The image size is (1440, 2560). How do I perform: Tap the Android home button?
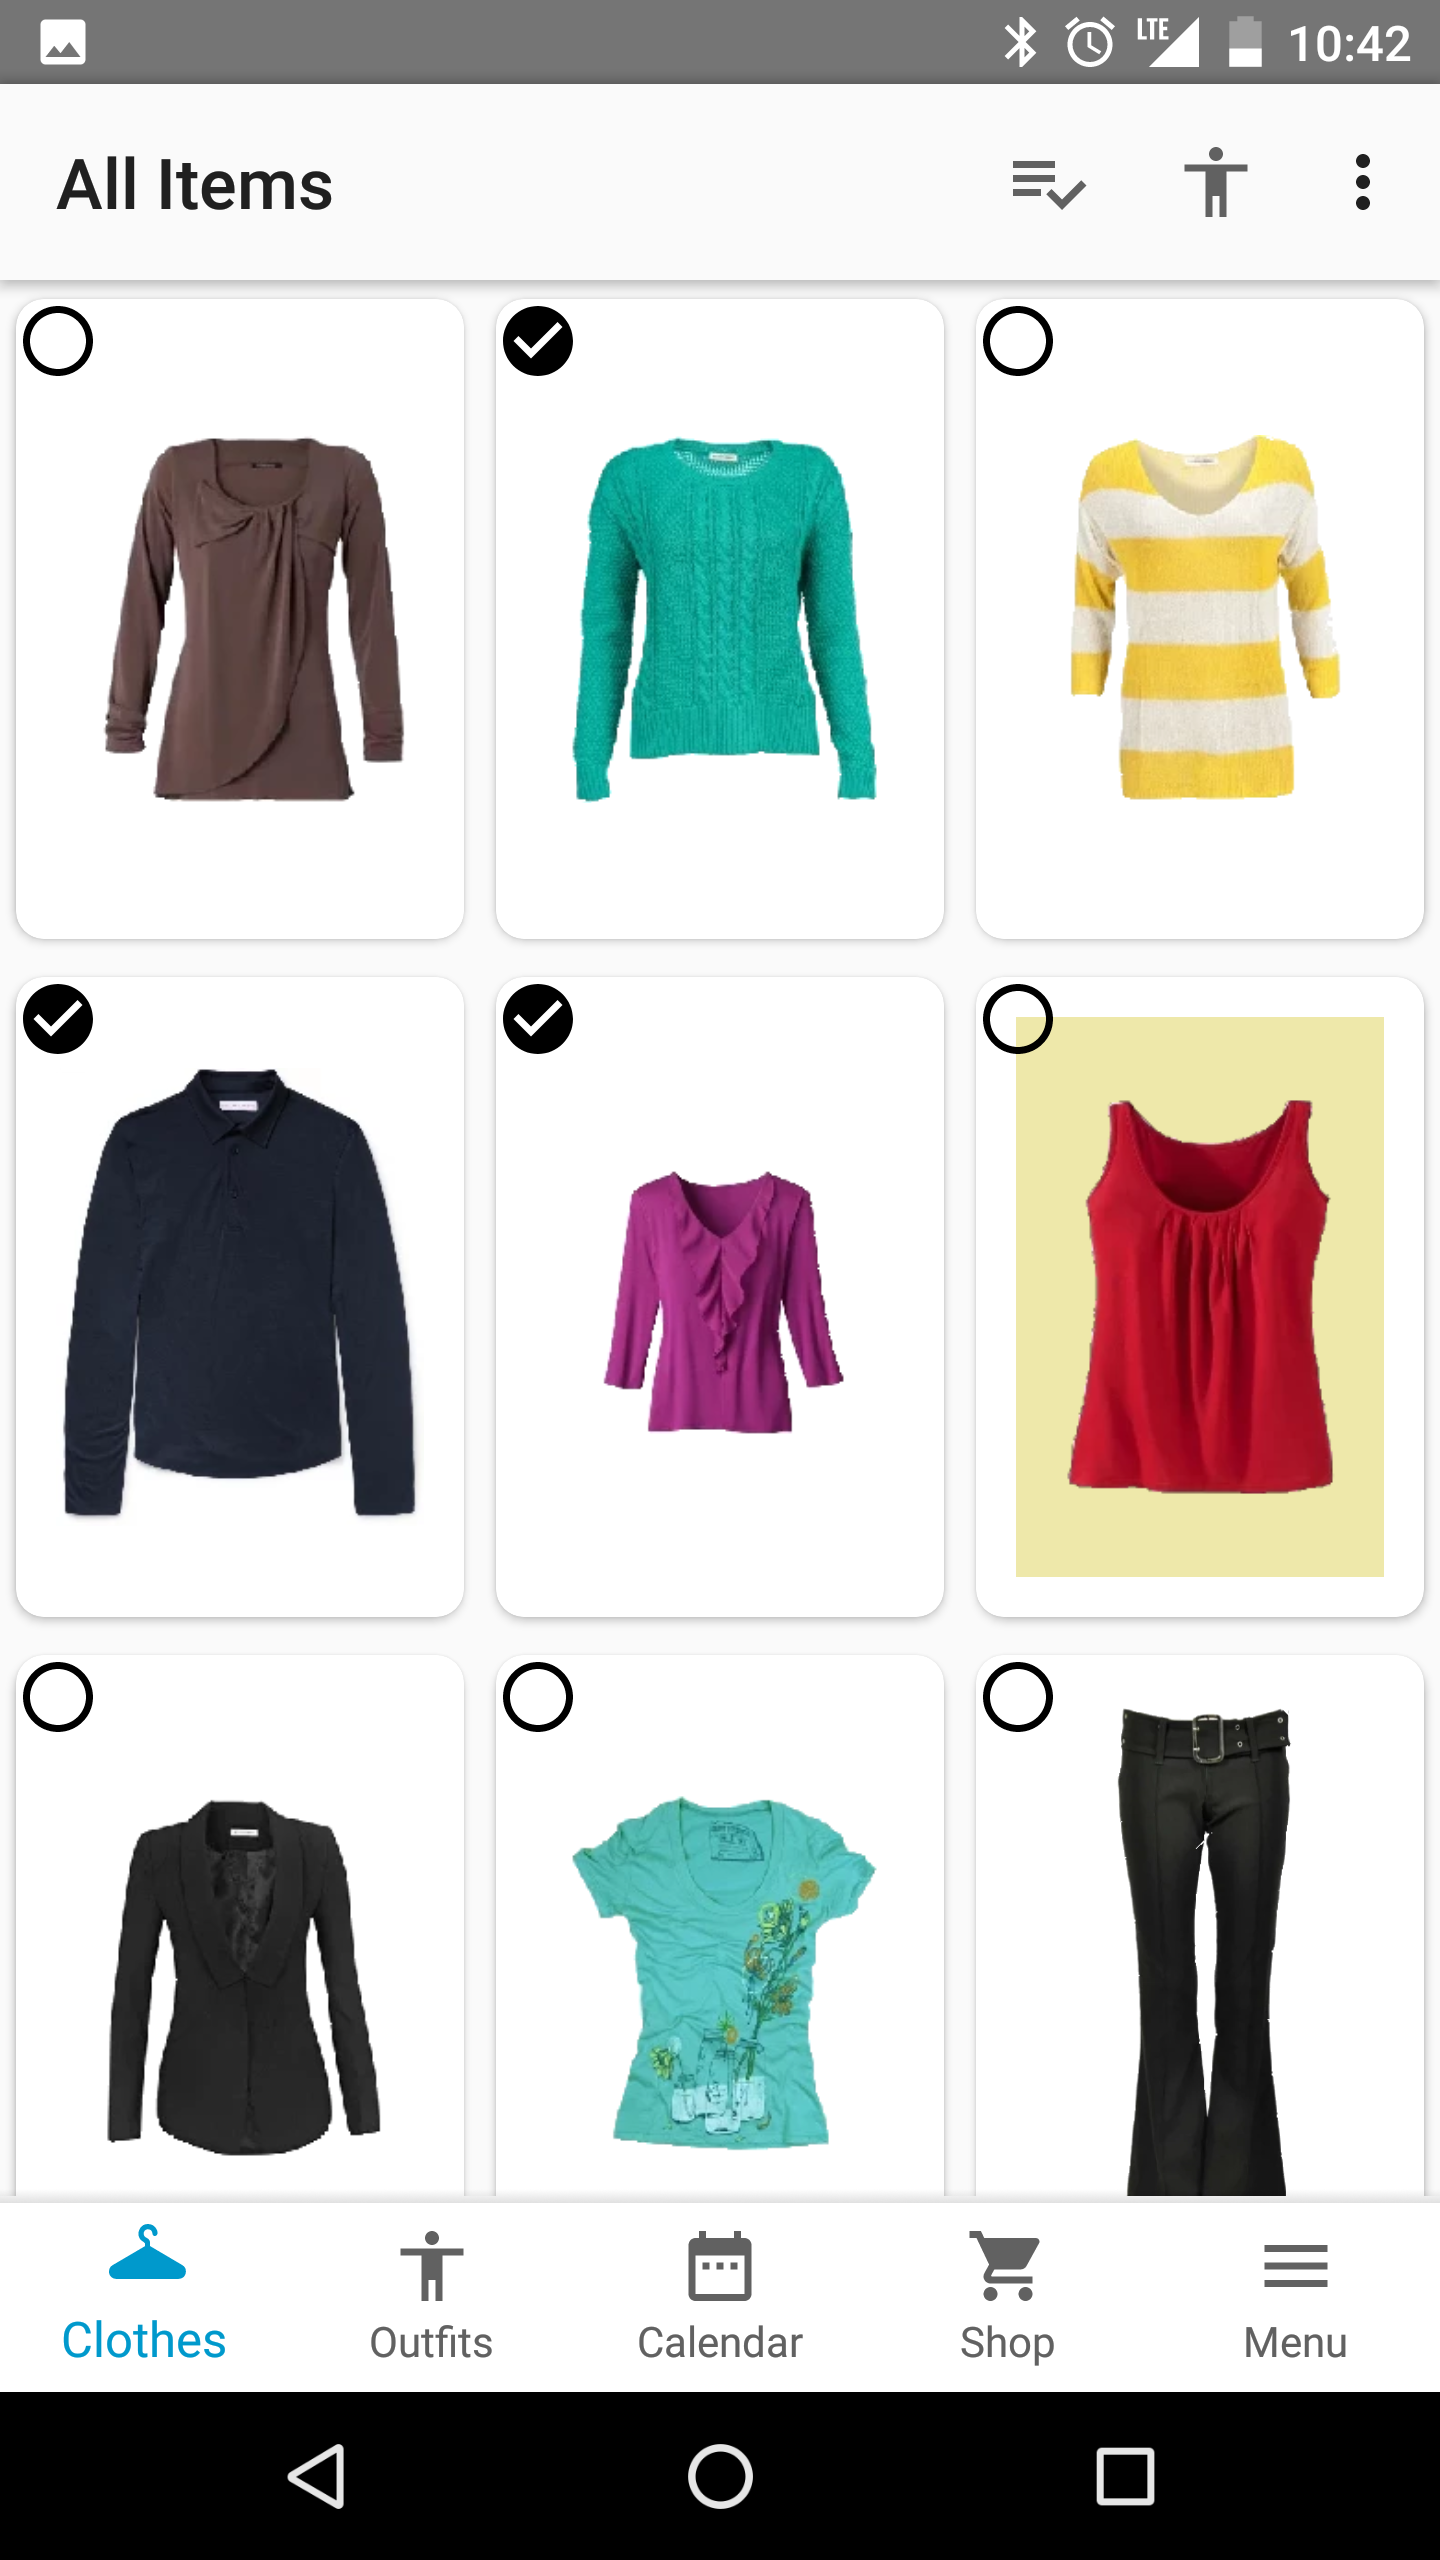[720, 2476]
